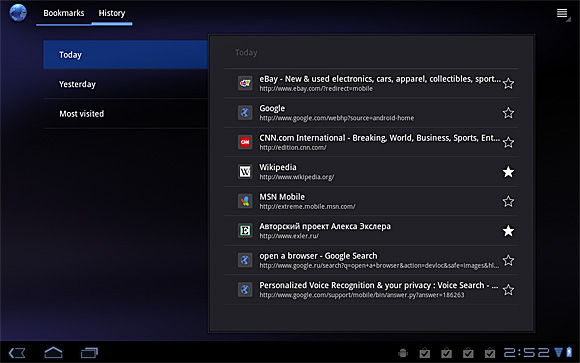Viewport: 580px width, 363px height.
Task: Open the overflow menu icon
Action: [562, 13]
